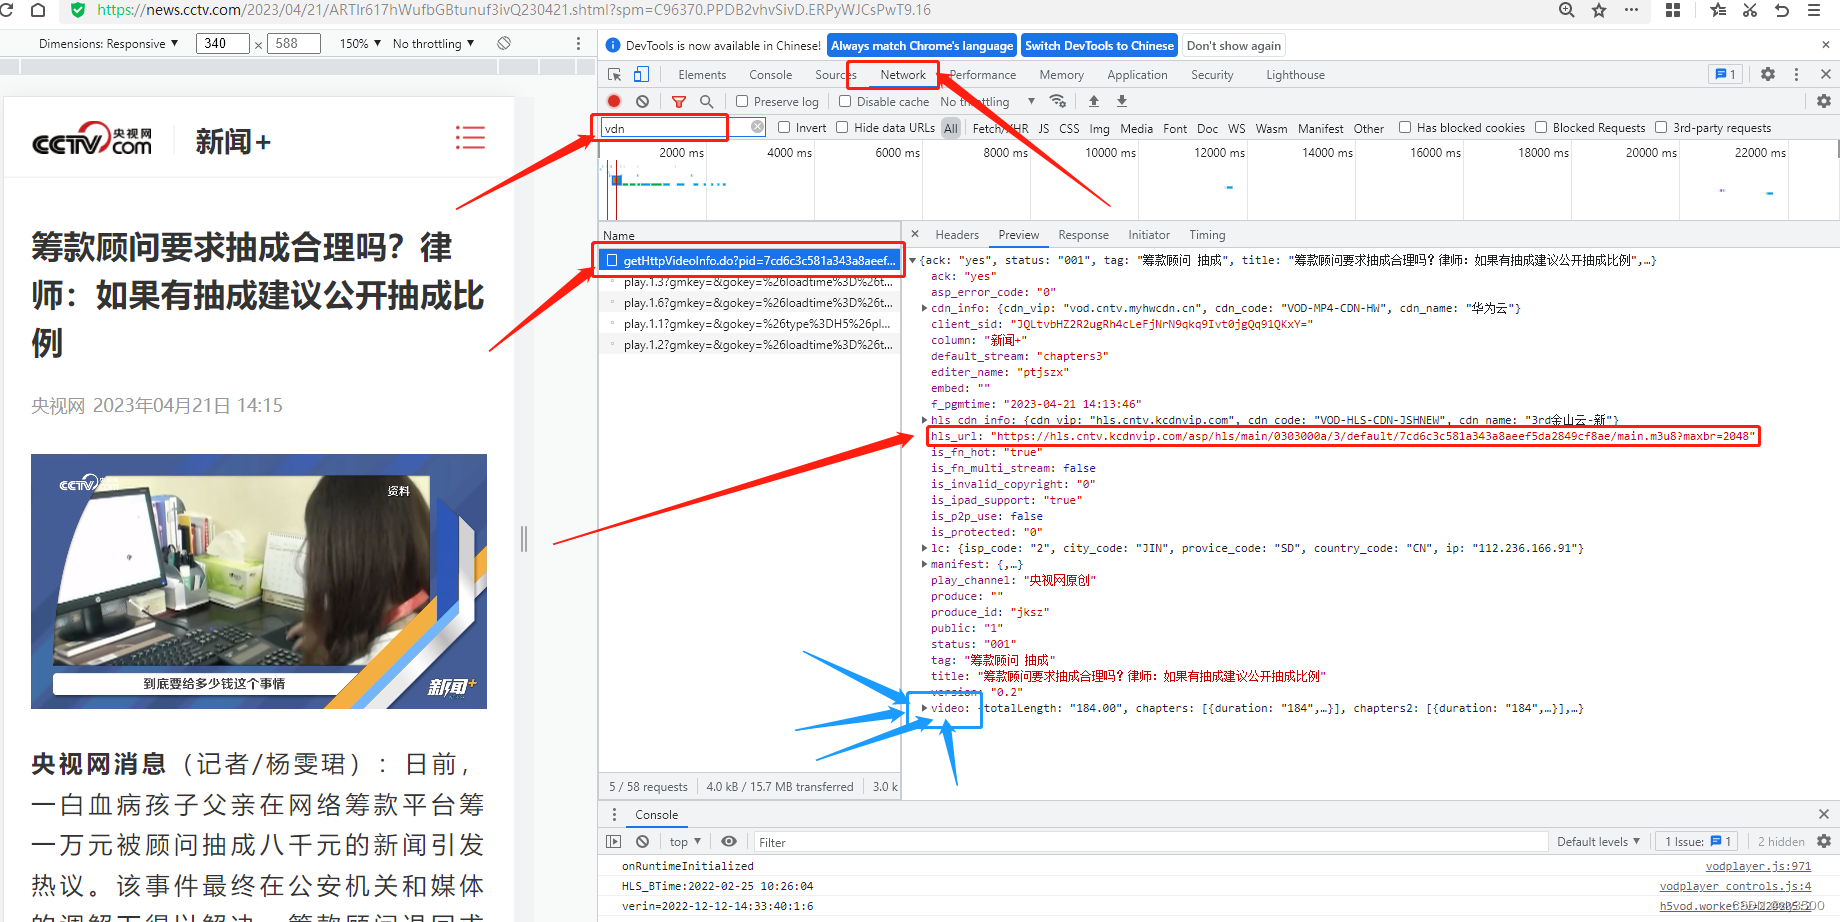Open the vodplayer.js:971 source link
This screenshot has width=1840, height=922.
click(1758, 866)
